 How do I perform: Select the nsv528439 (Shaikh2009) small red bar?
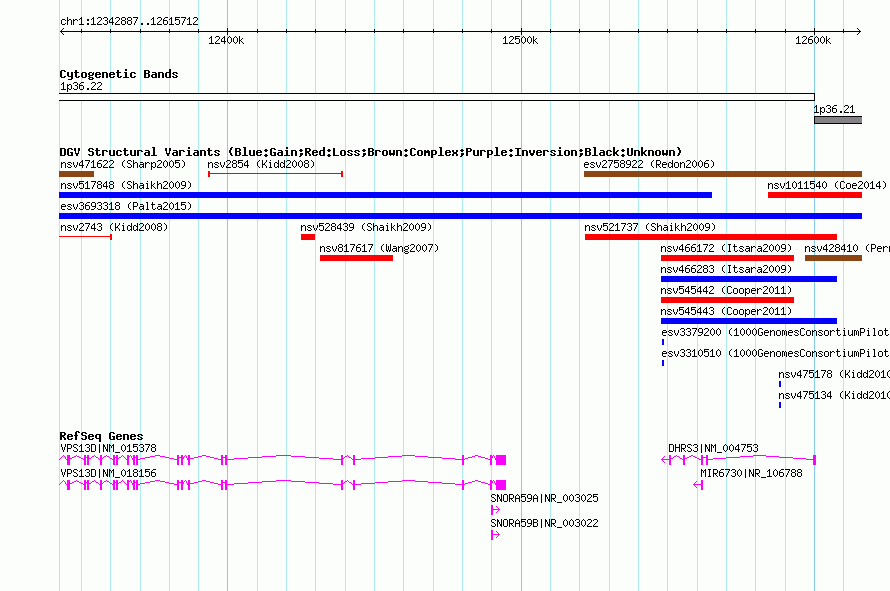308,237
